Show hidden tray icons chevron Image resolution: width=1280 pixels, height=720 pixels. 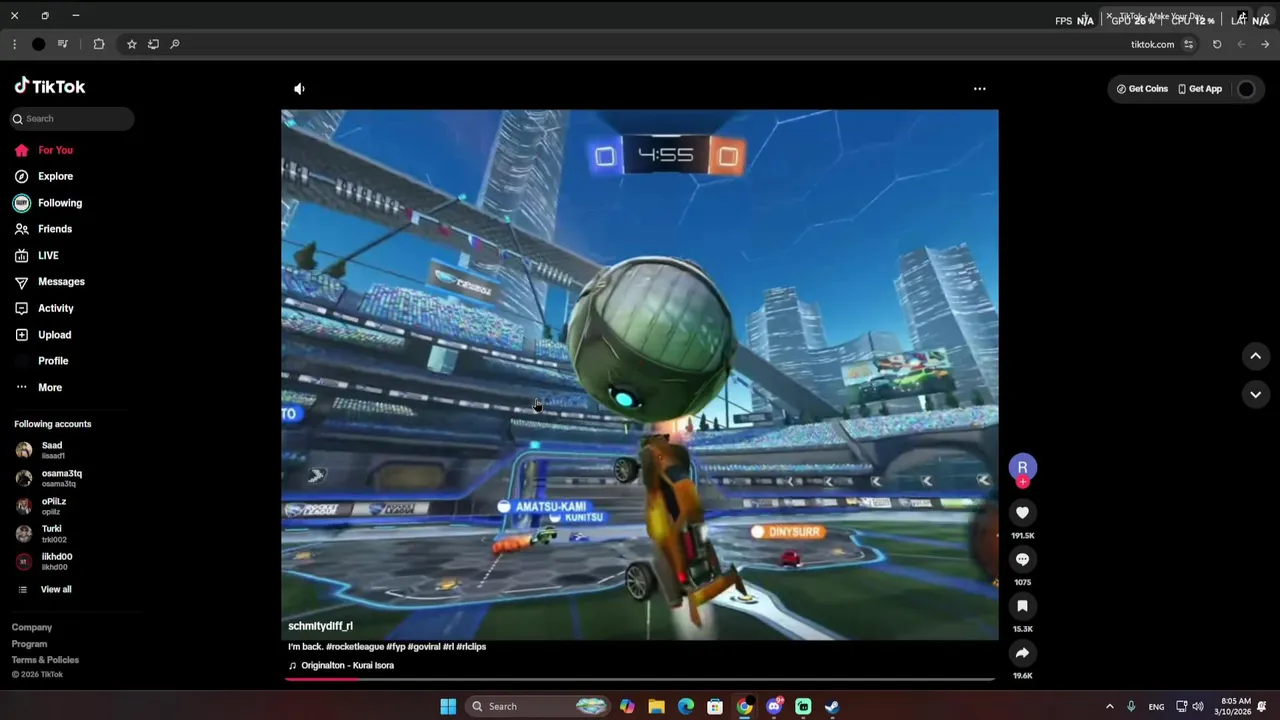click(x=1109, y=707)
